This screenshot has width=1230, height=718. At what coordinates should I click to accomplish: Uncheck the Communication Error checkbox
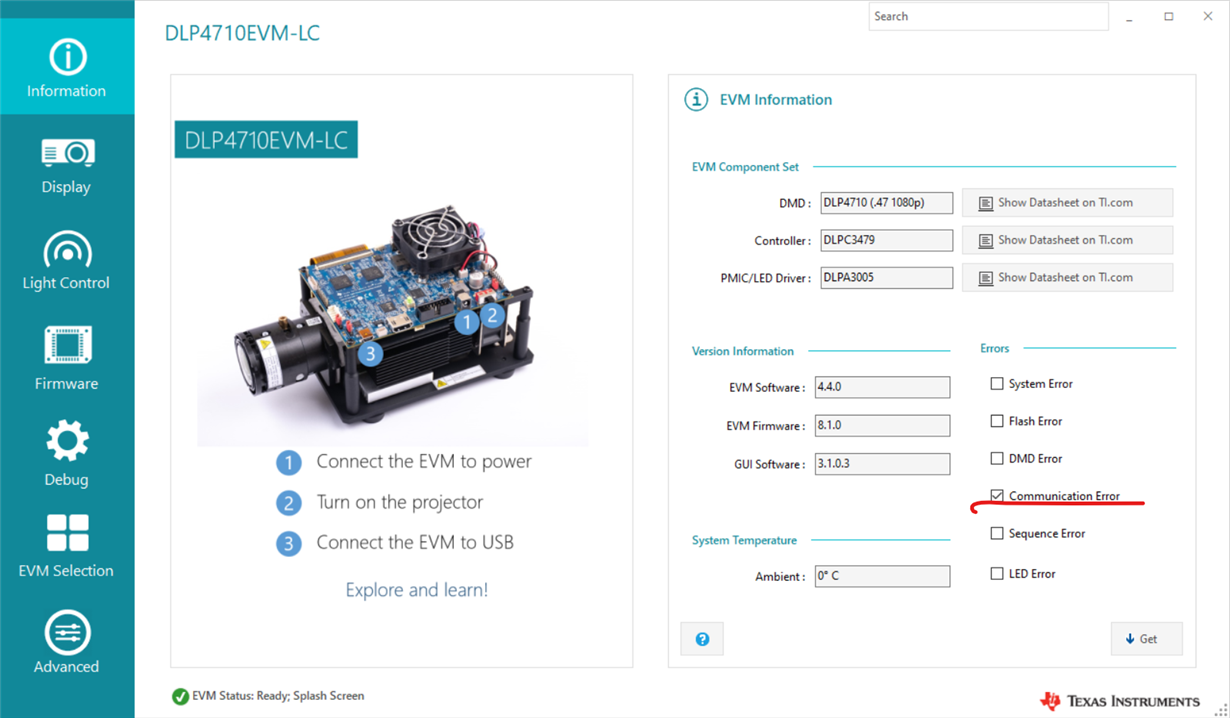[997, 495]
